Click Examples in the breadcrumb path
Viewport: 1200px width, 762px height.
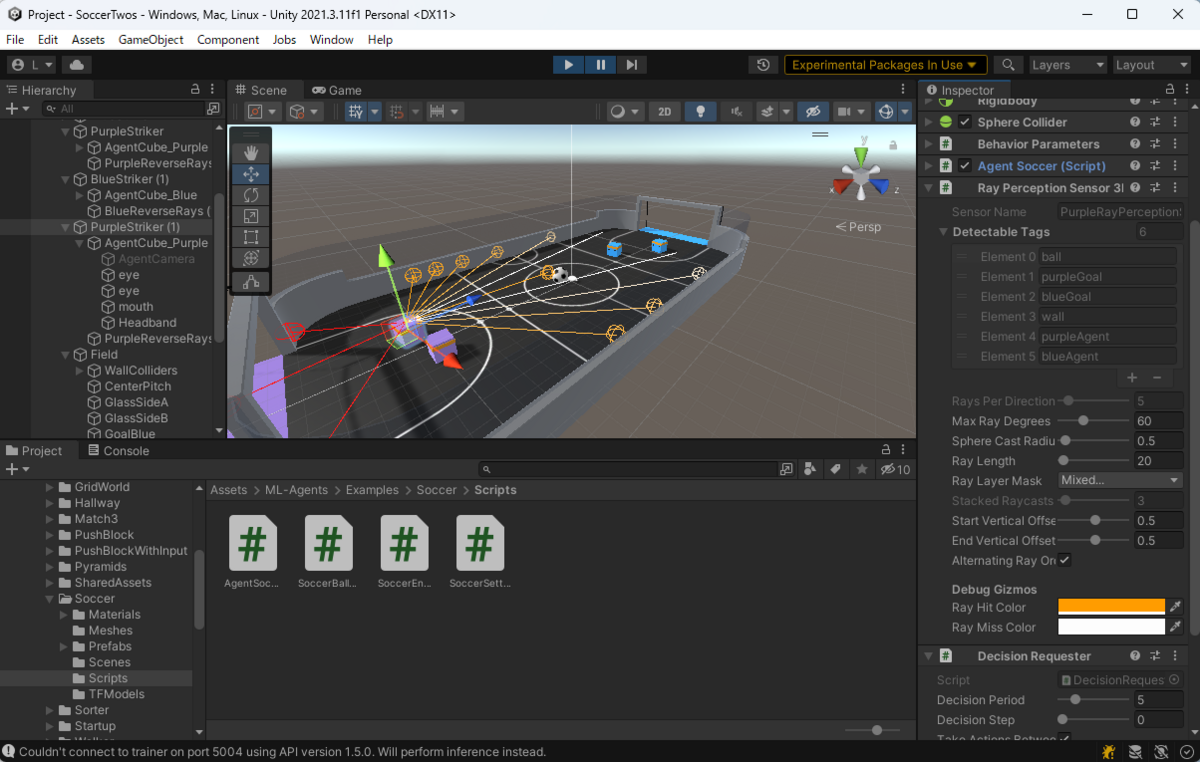[x=372, y=490]
